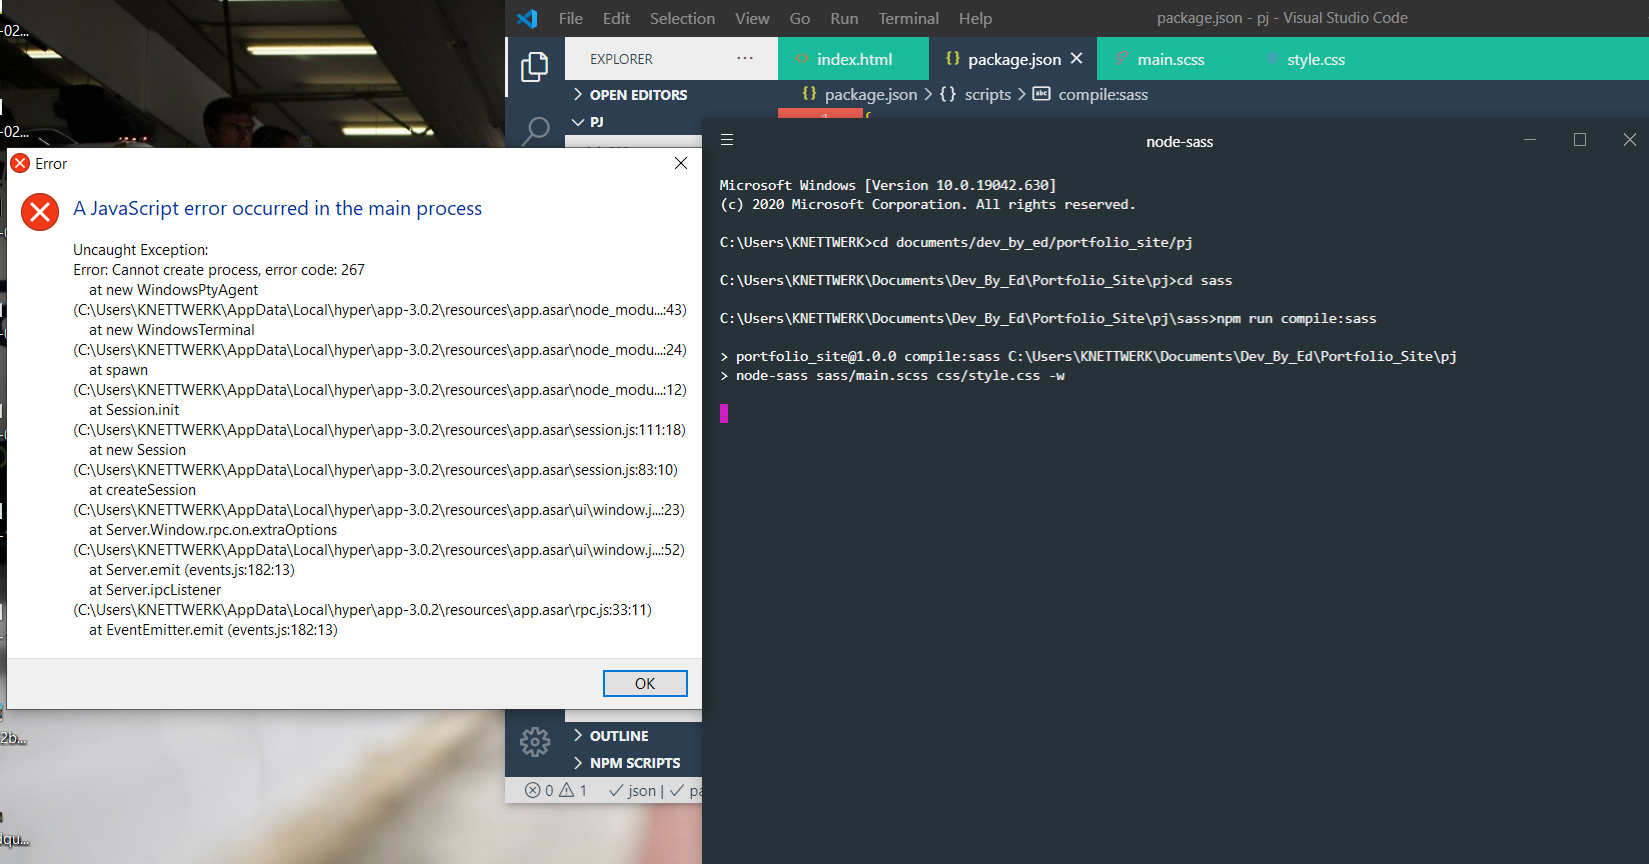Close the node-sass terminal window
The image size is (1649, 864).
[1630, 140]
